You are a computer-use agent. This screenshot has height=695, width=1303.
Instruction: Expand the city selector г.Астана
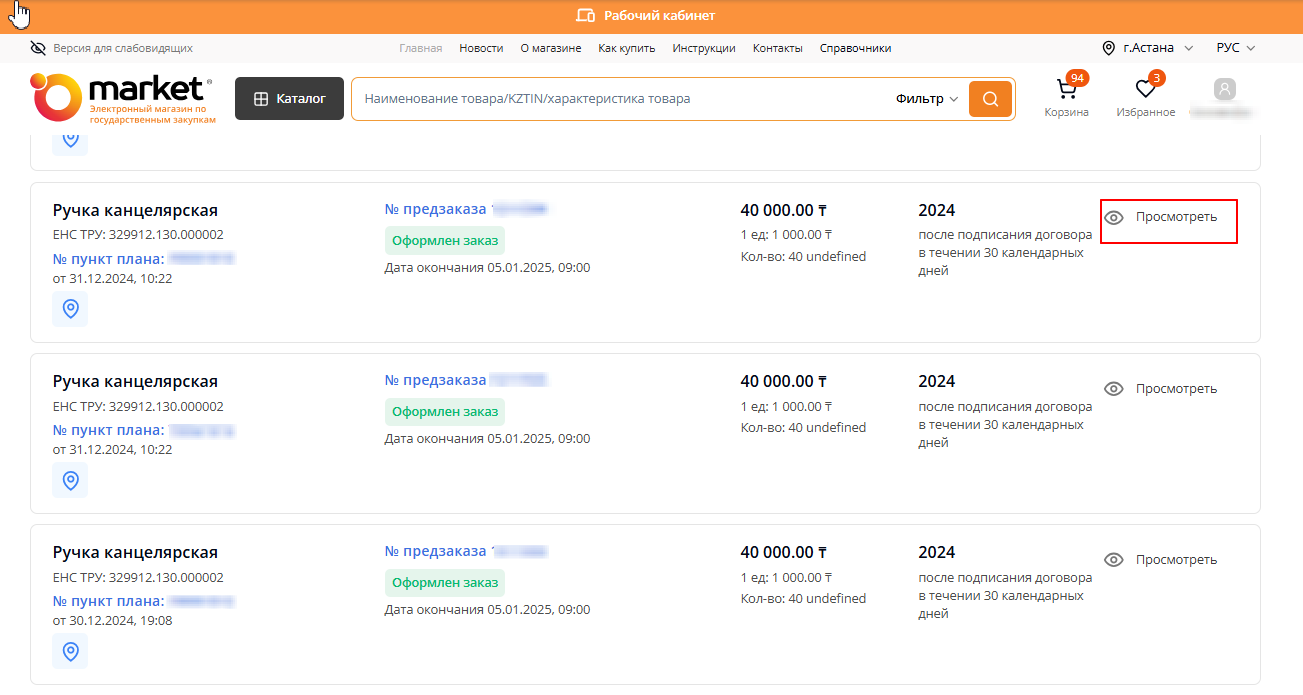(1148, 48)
